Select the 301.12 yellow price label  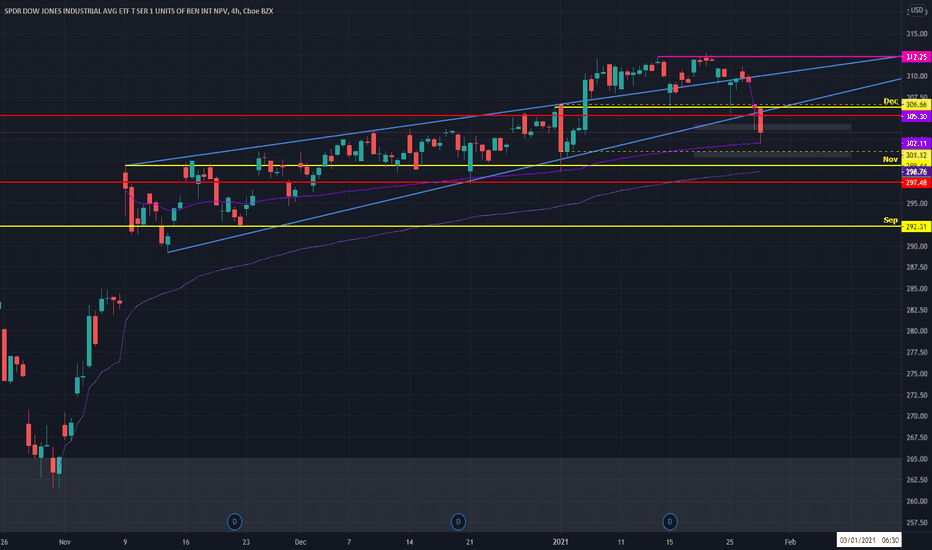(x=916, y=155)
